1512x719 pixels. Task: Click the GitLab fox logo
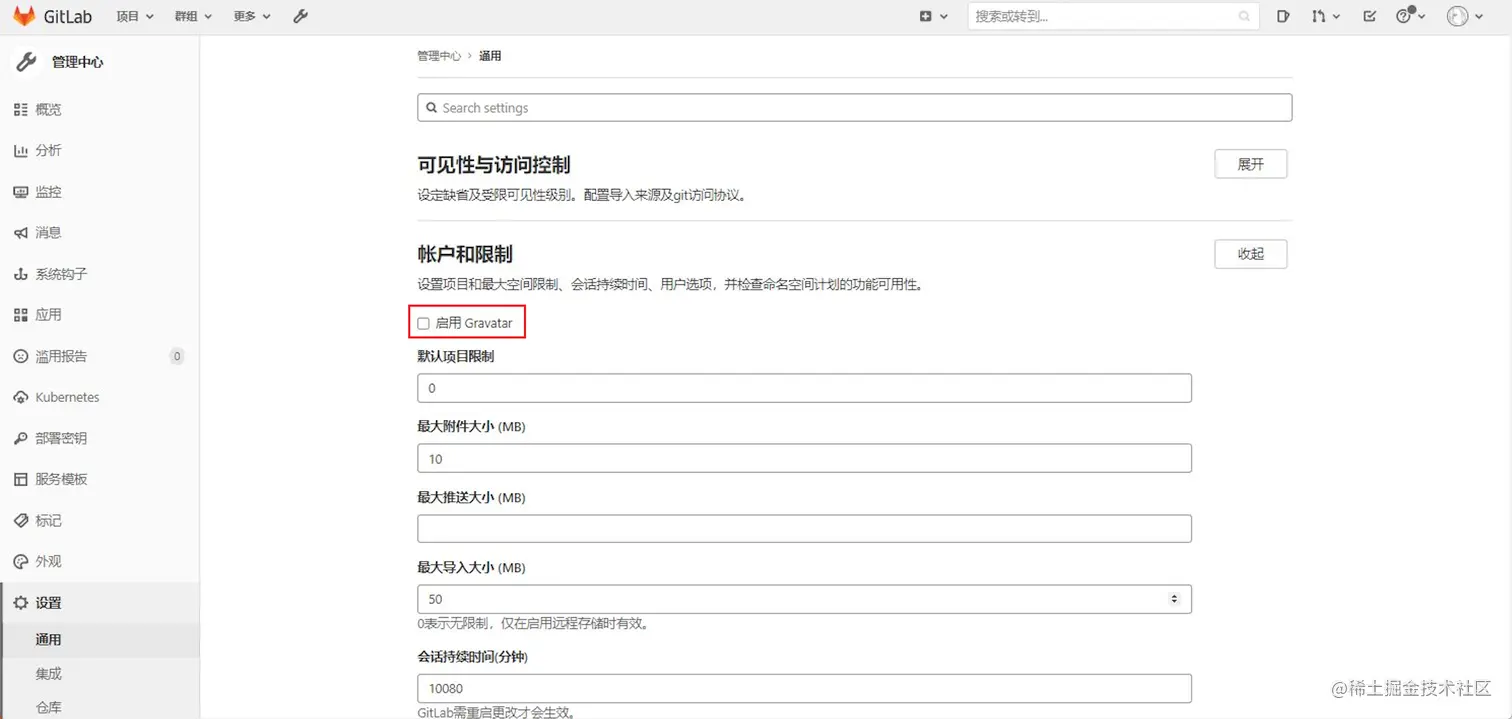(x=24, y=16)
